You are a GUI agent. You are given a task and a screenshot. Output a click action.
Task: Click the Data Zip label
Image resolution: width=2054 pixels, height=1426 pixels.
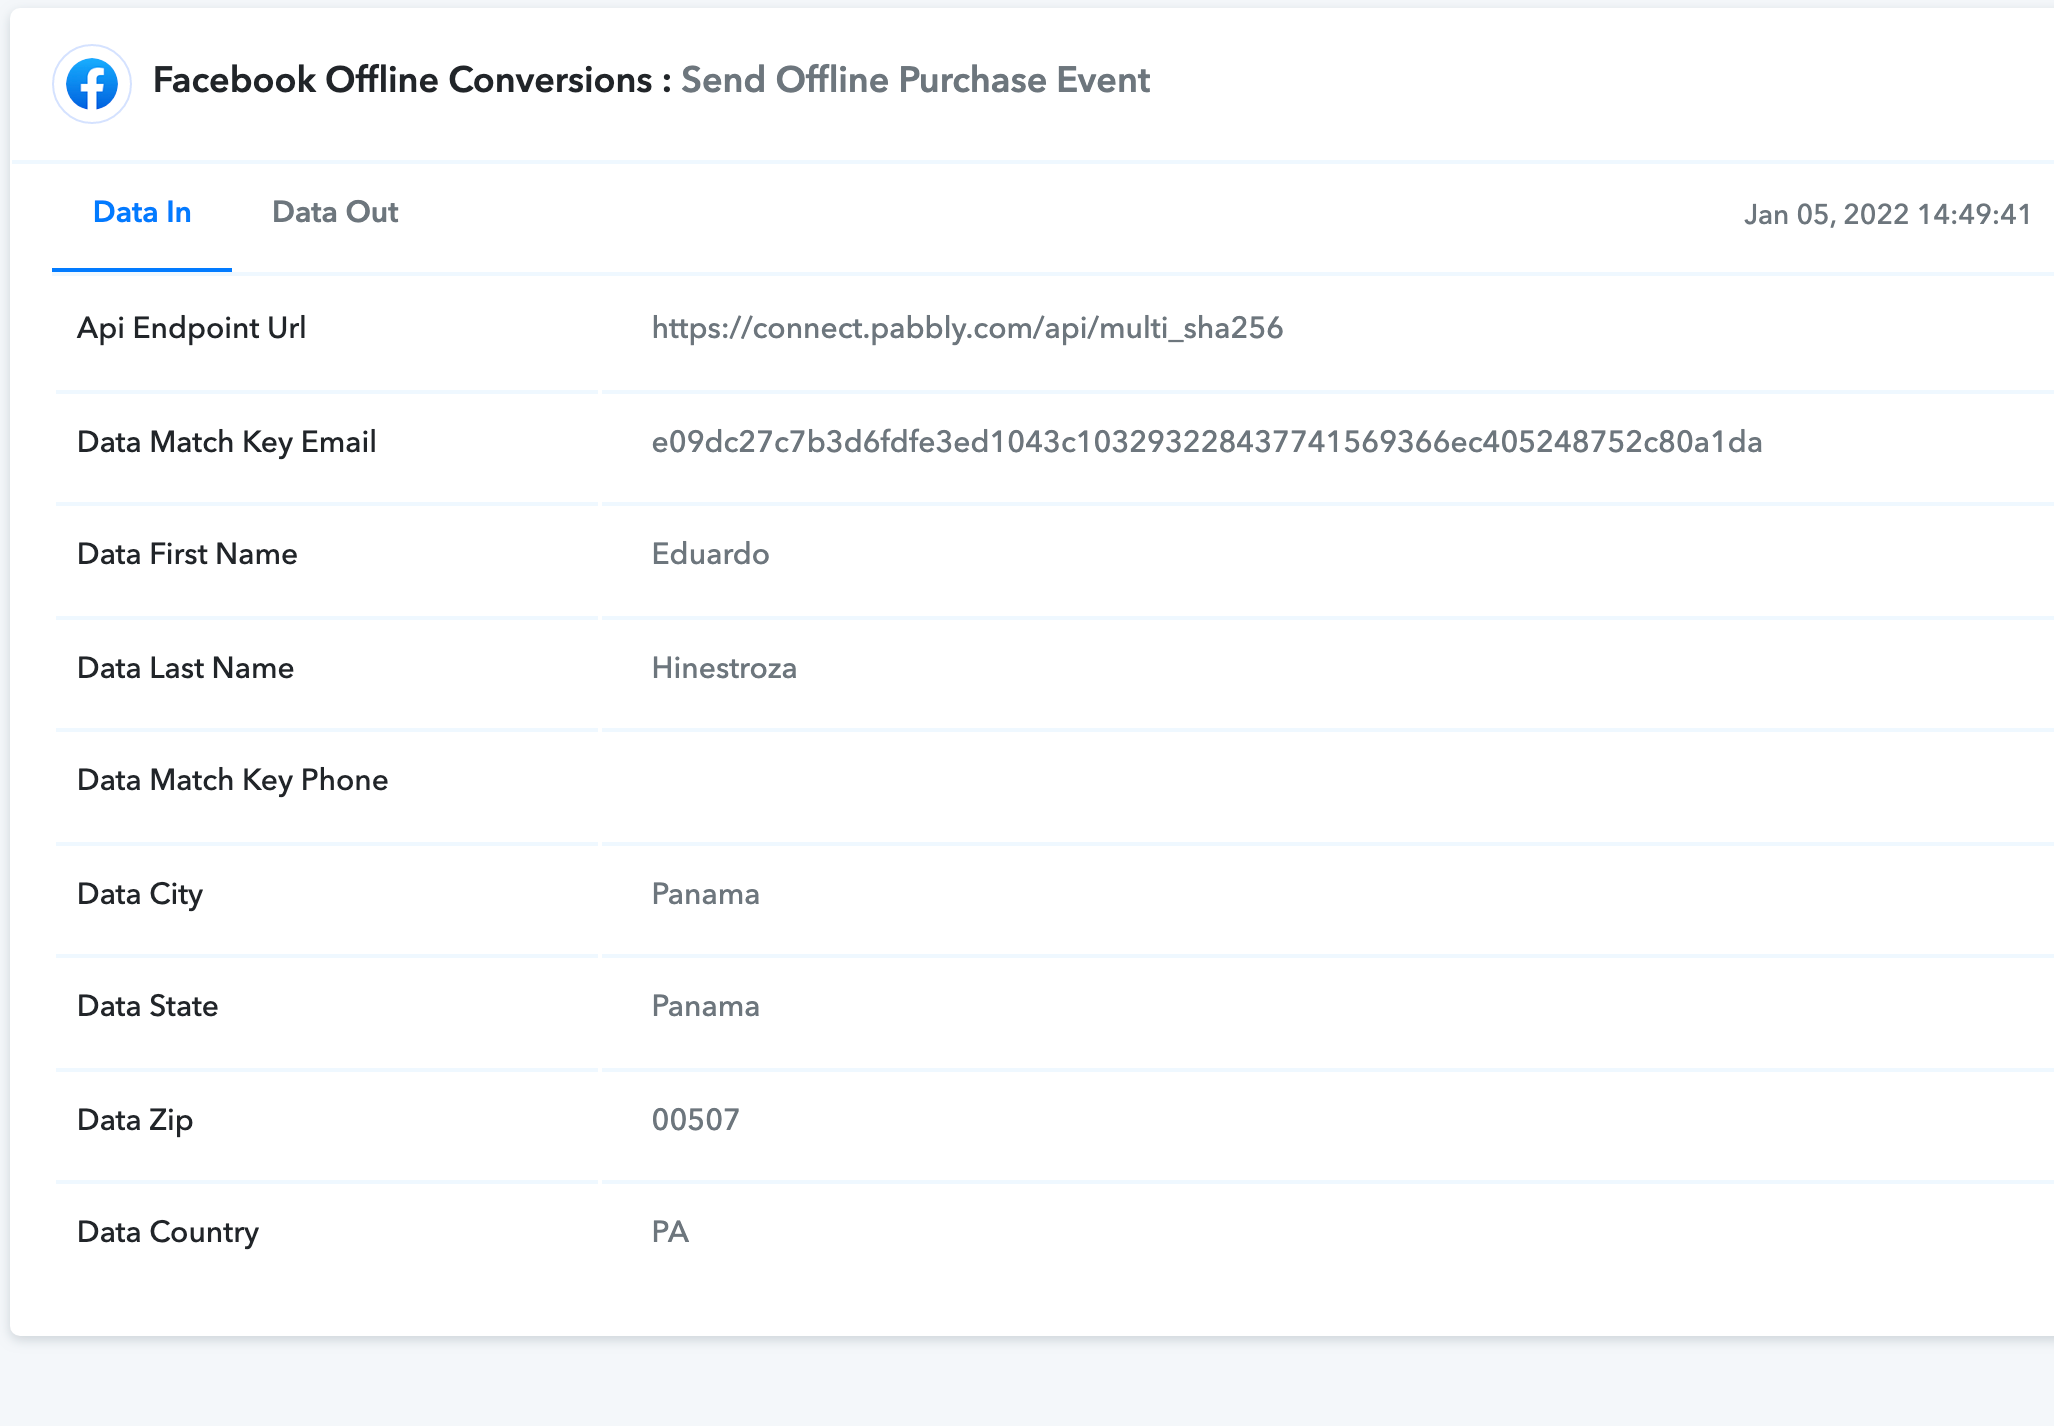coord(135,1120)
